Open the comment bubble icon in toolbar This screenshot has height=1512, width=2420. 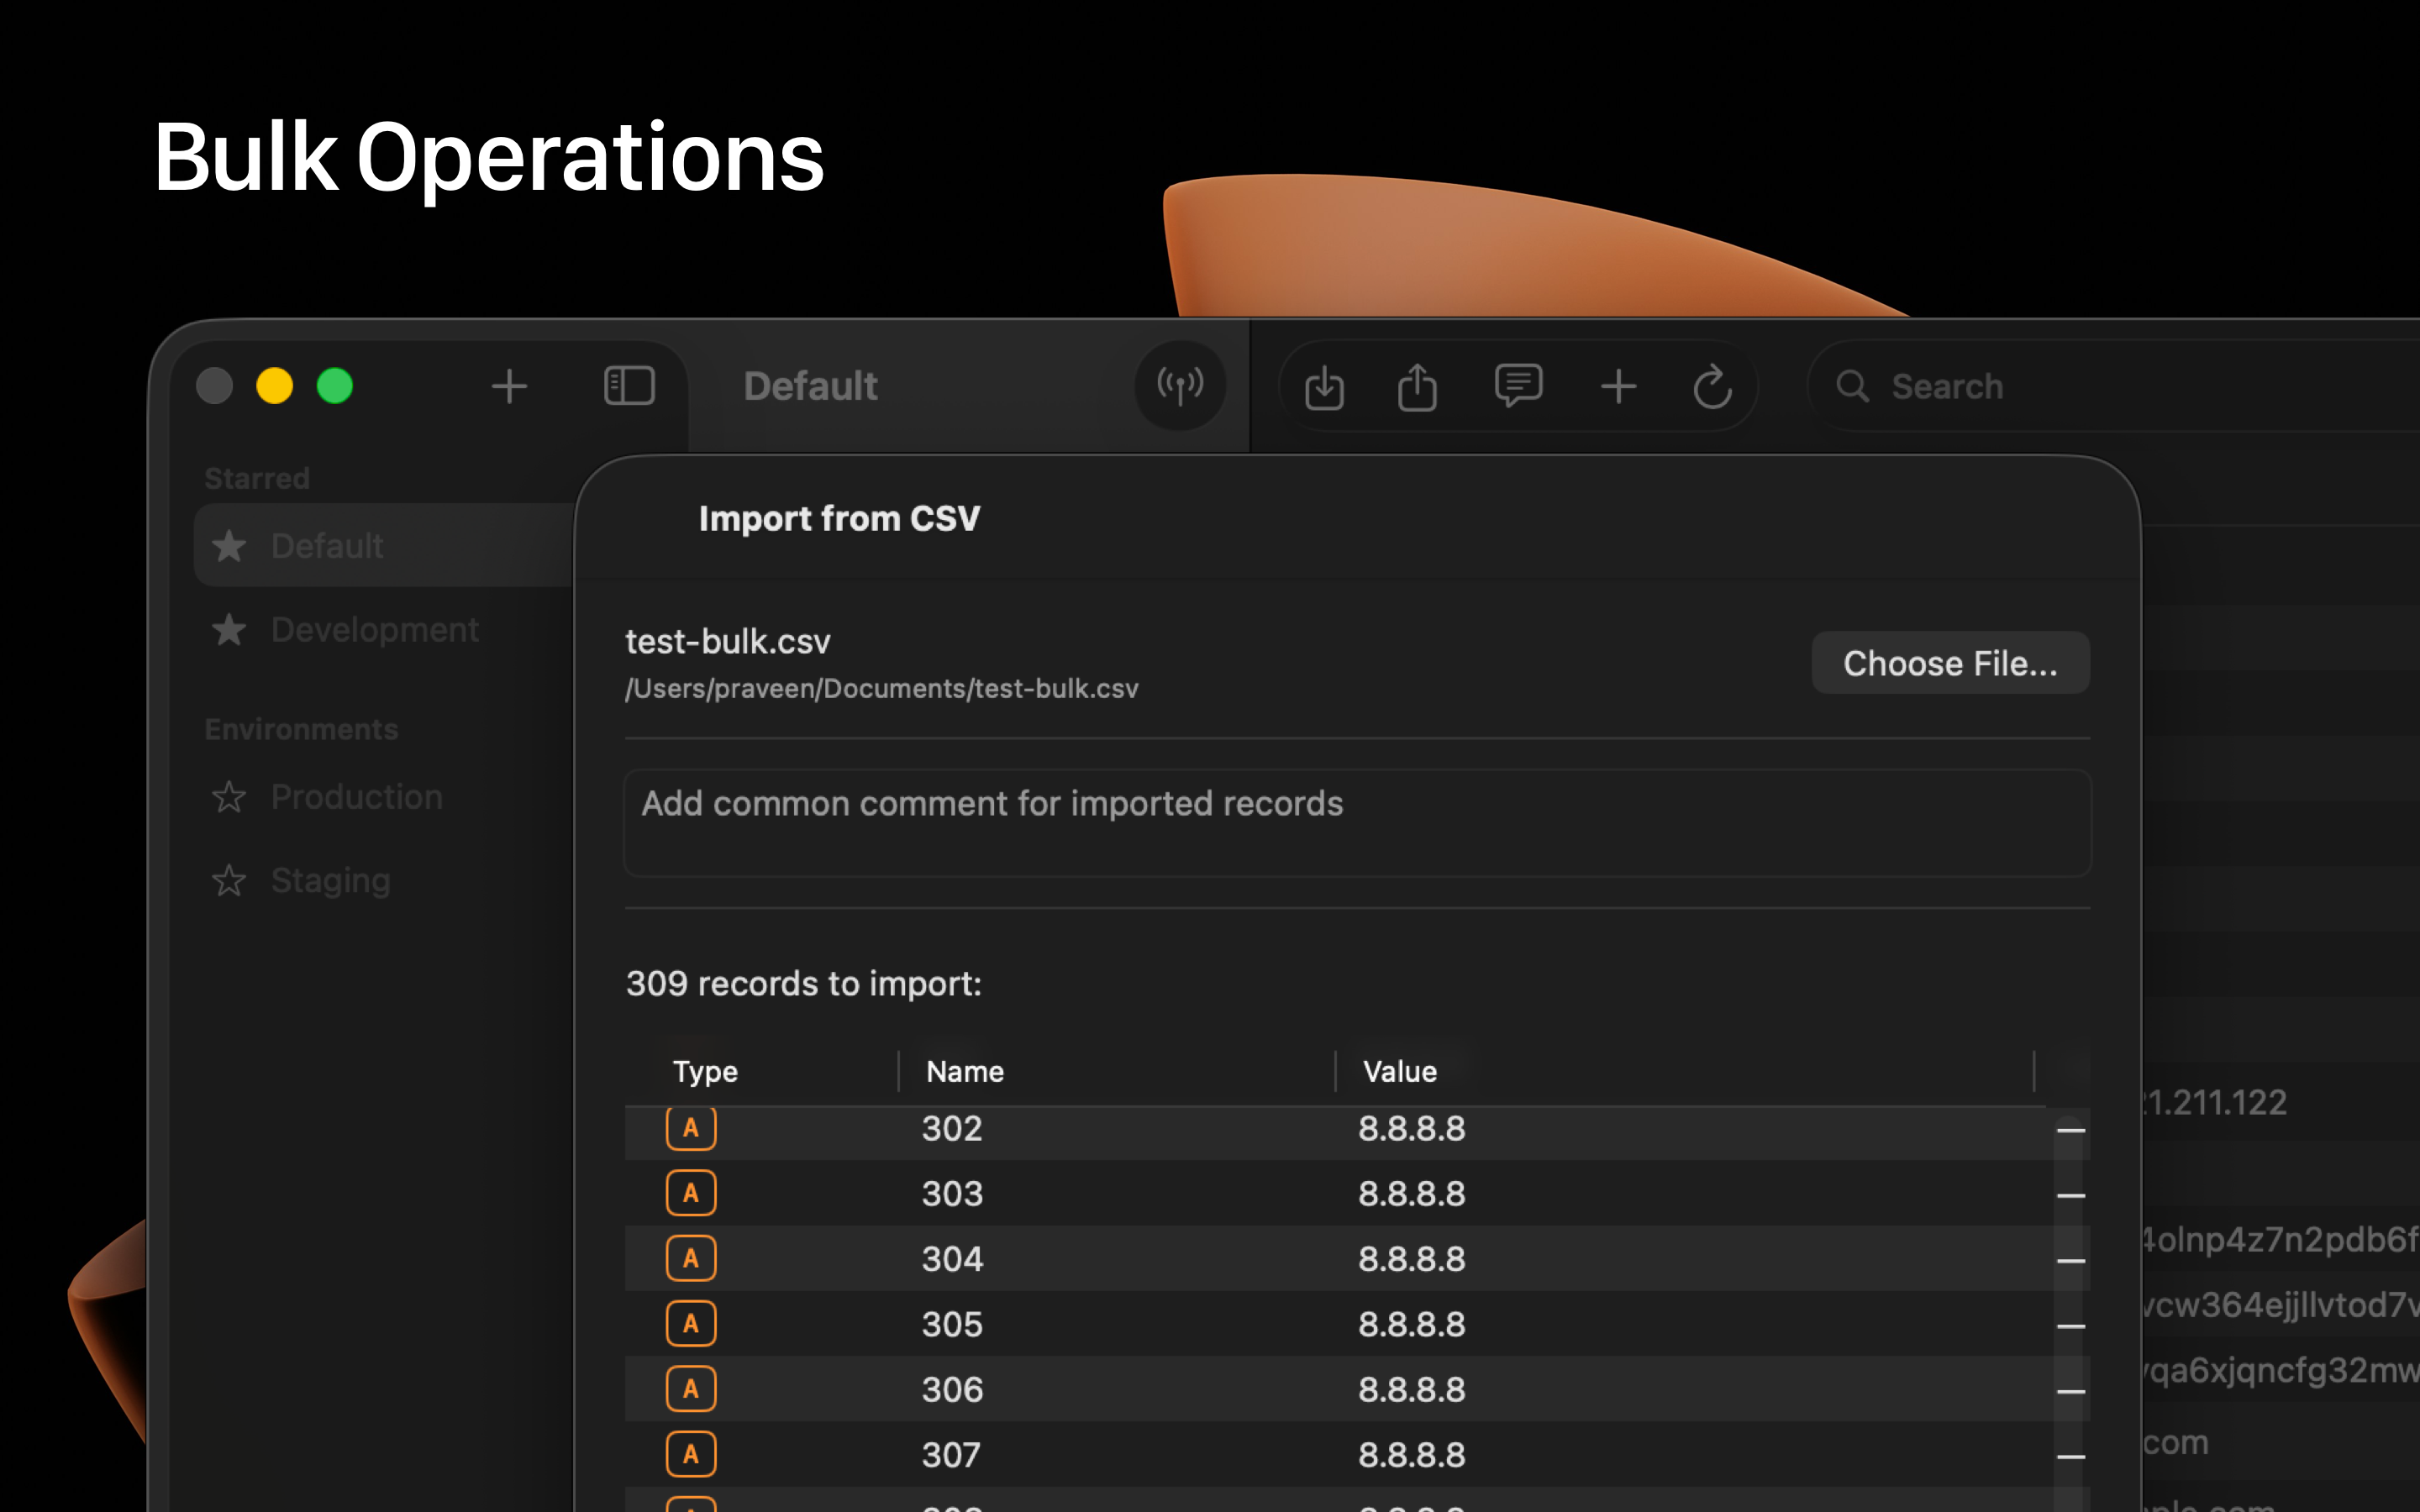tap(1518, 386)
